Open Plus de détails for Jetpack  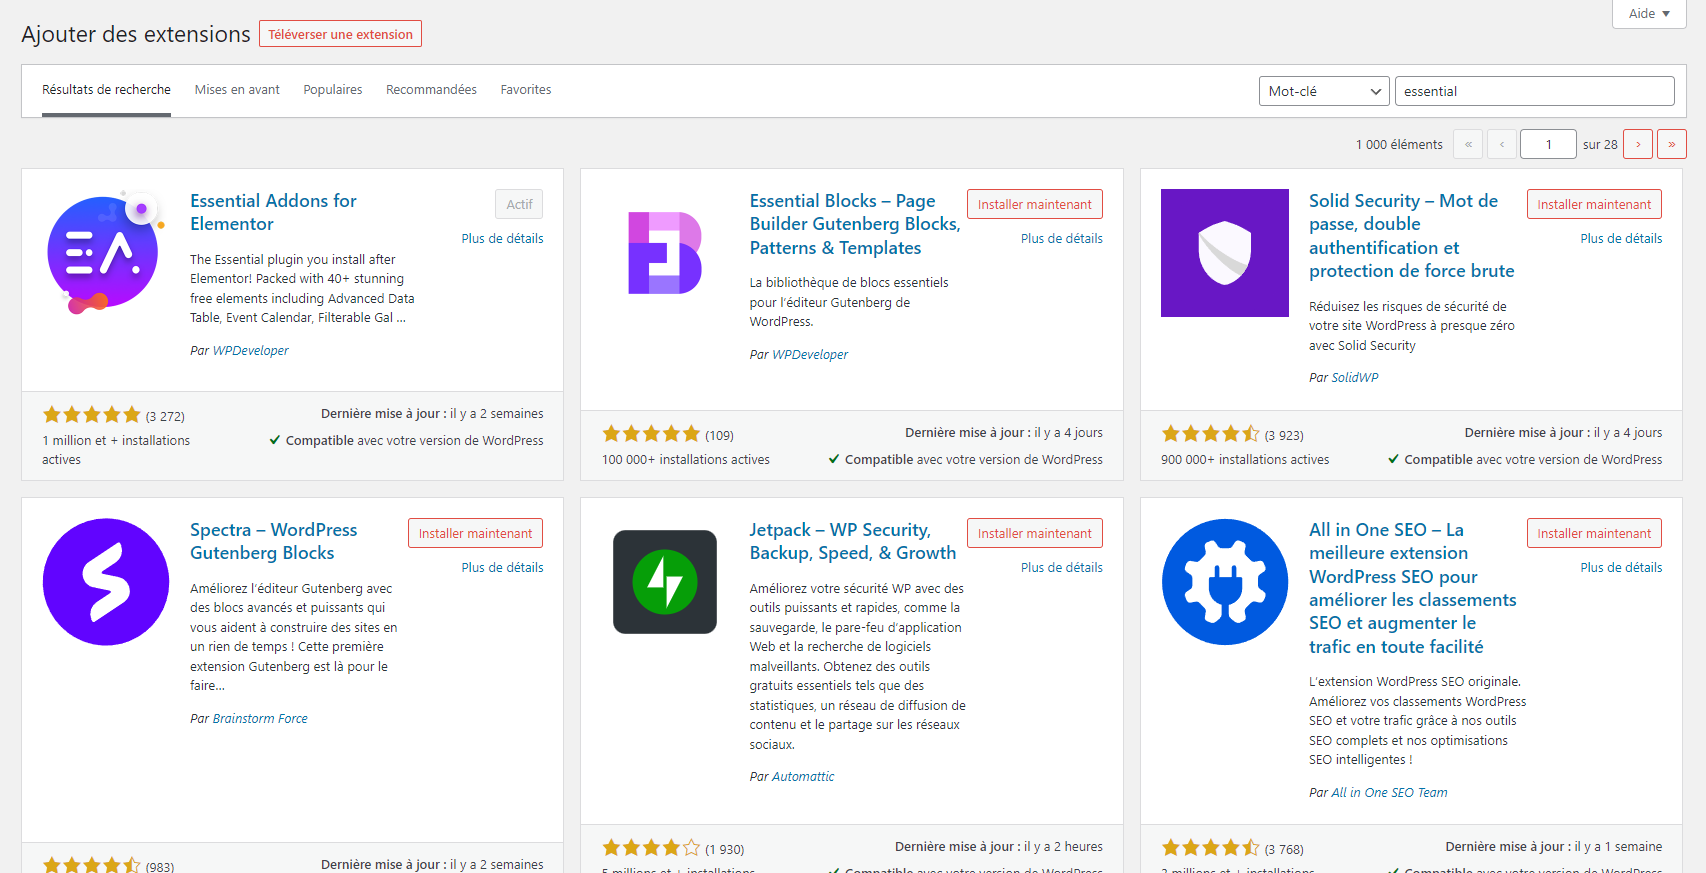[1062, 567]
